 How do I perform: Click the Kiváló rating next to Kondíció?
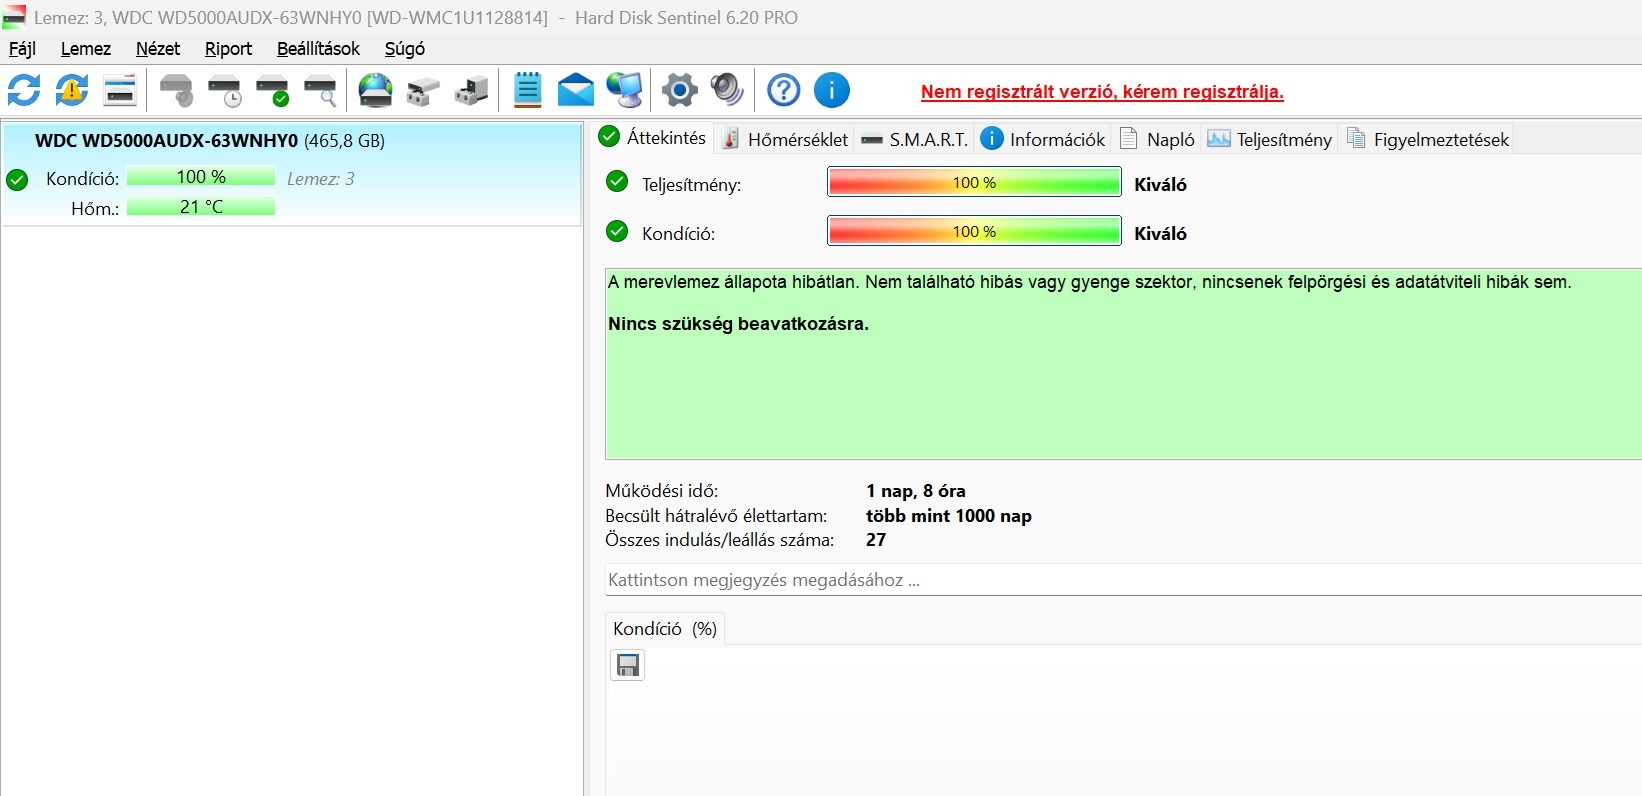1160,233
